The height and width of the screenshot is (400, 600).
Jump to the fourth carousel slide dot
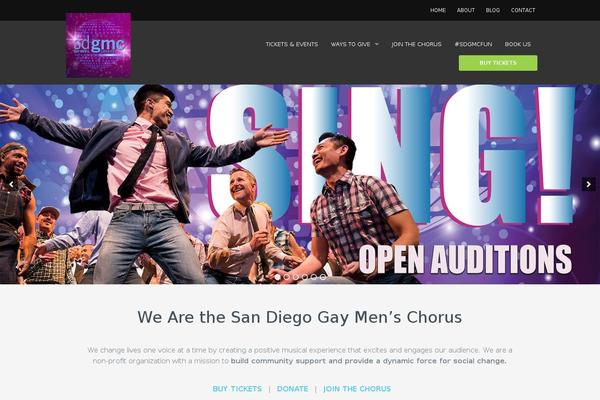pos(305,277)
